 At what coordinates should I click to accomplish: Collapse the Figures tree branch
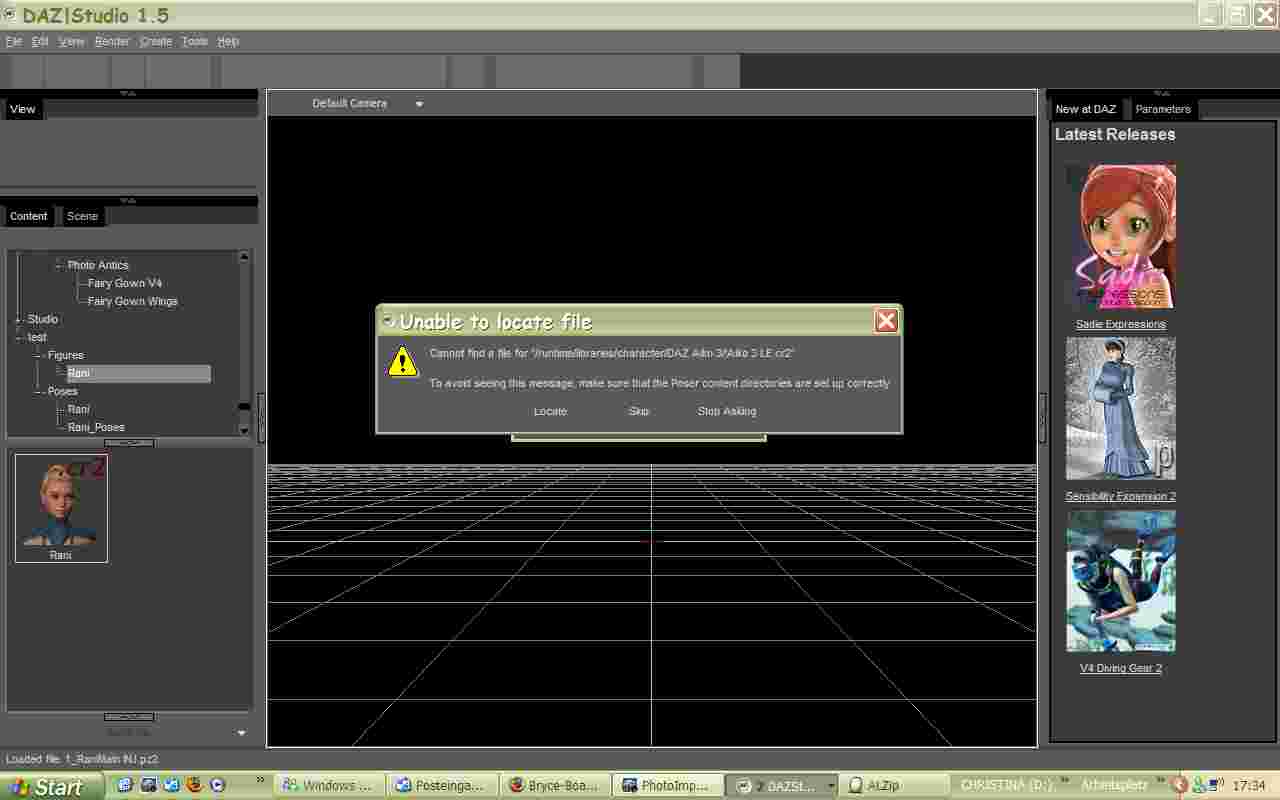[39, 355]
